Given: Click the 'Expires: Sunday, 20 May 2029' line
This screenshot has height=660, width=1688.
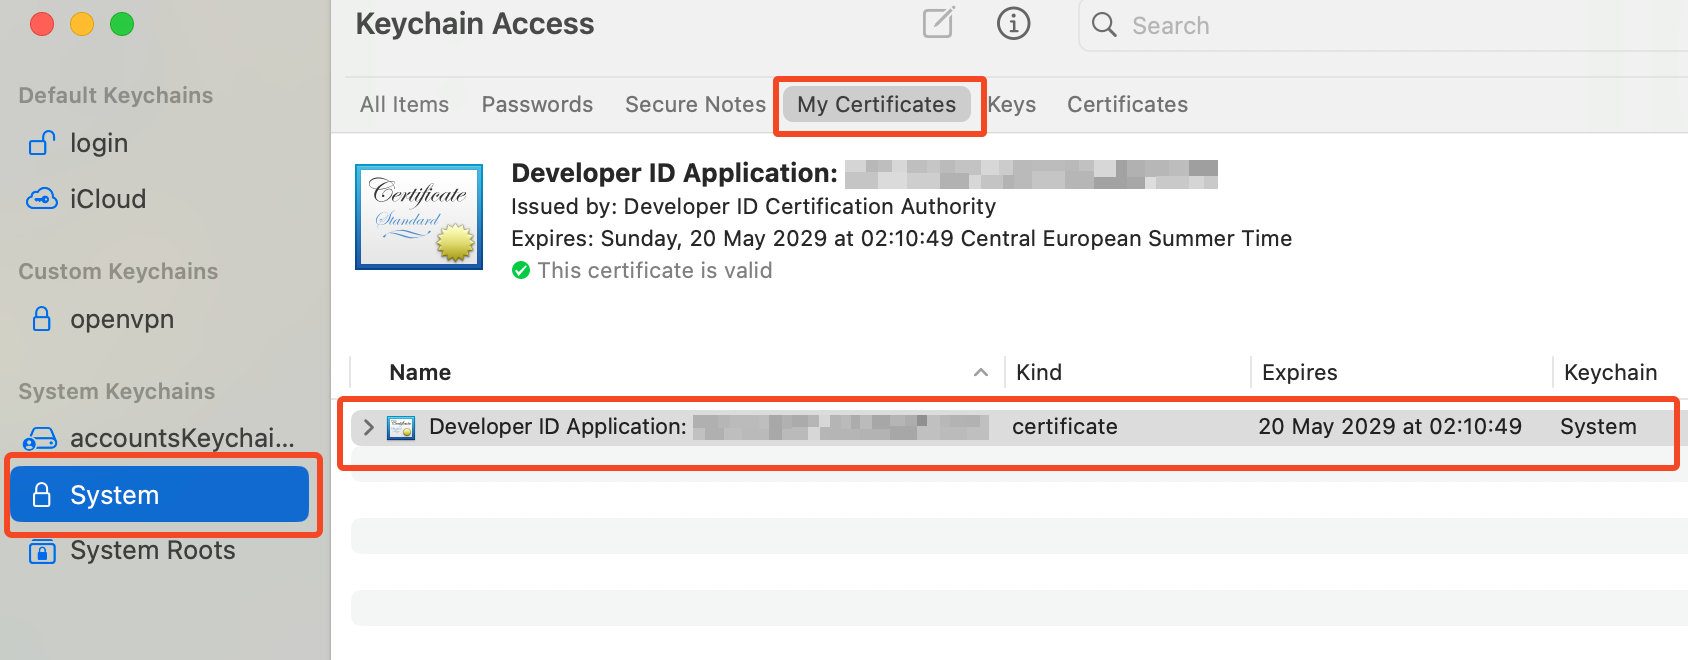Looking at the screenshot, I should (x=901, y=238).
